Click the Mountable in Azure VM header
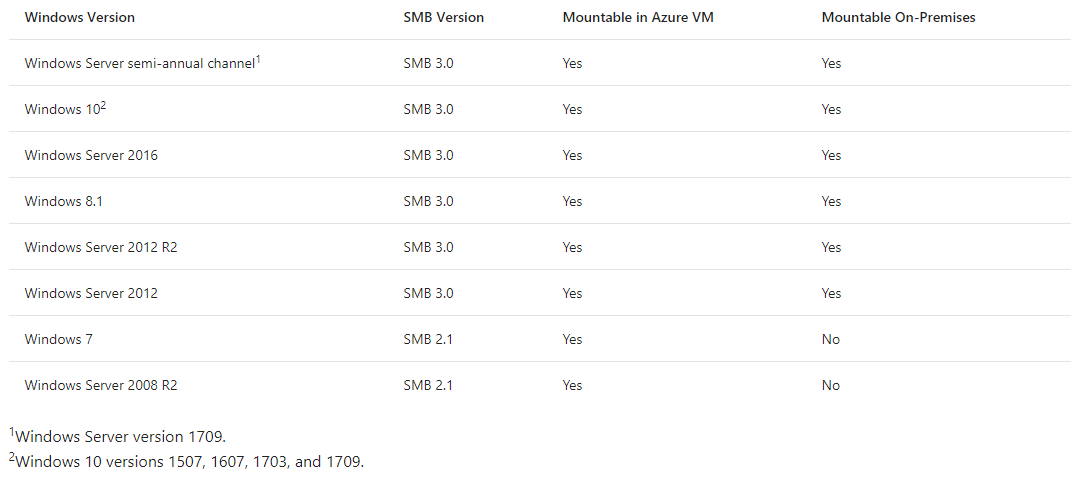Screen dimensions: 1078x478 click(x=638, y=18)
